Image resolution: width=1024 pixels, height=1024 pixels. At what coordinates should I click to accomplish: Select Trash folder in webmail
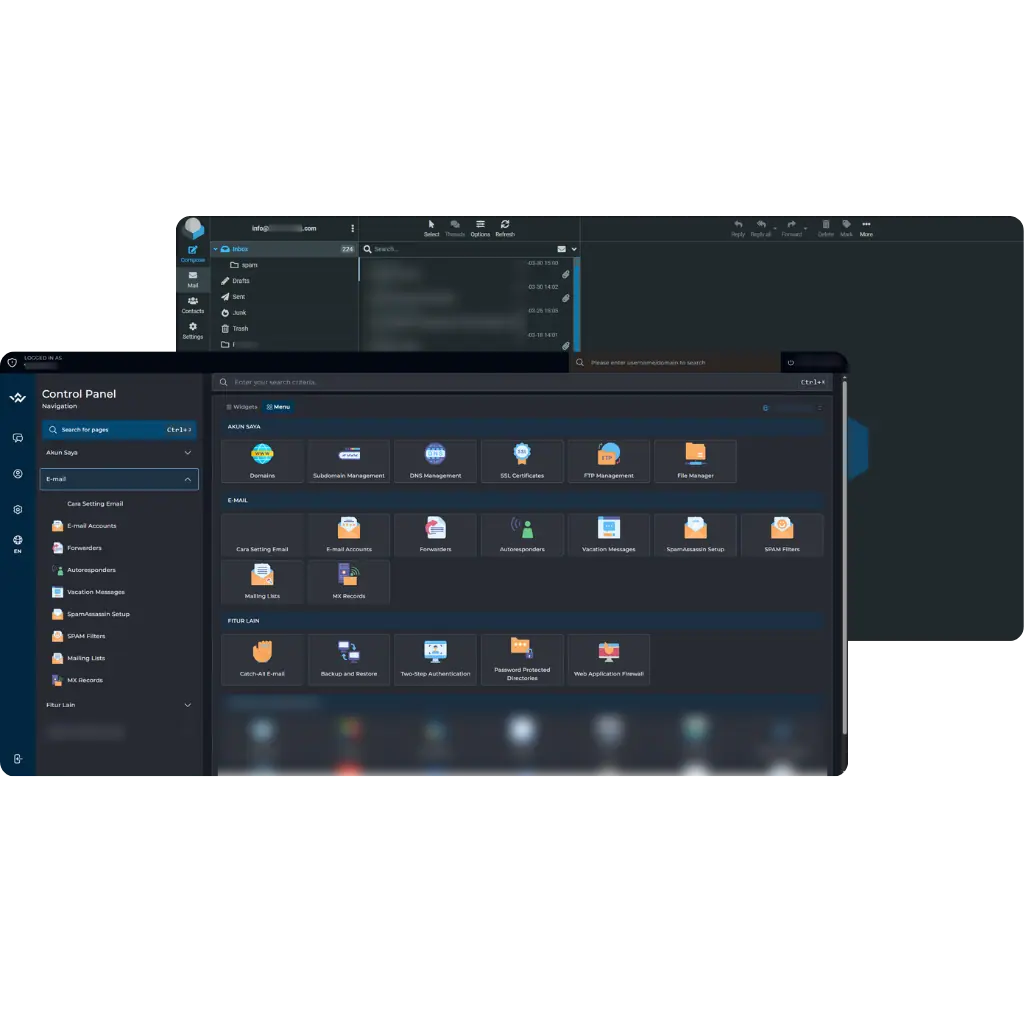point(234,328)
